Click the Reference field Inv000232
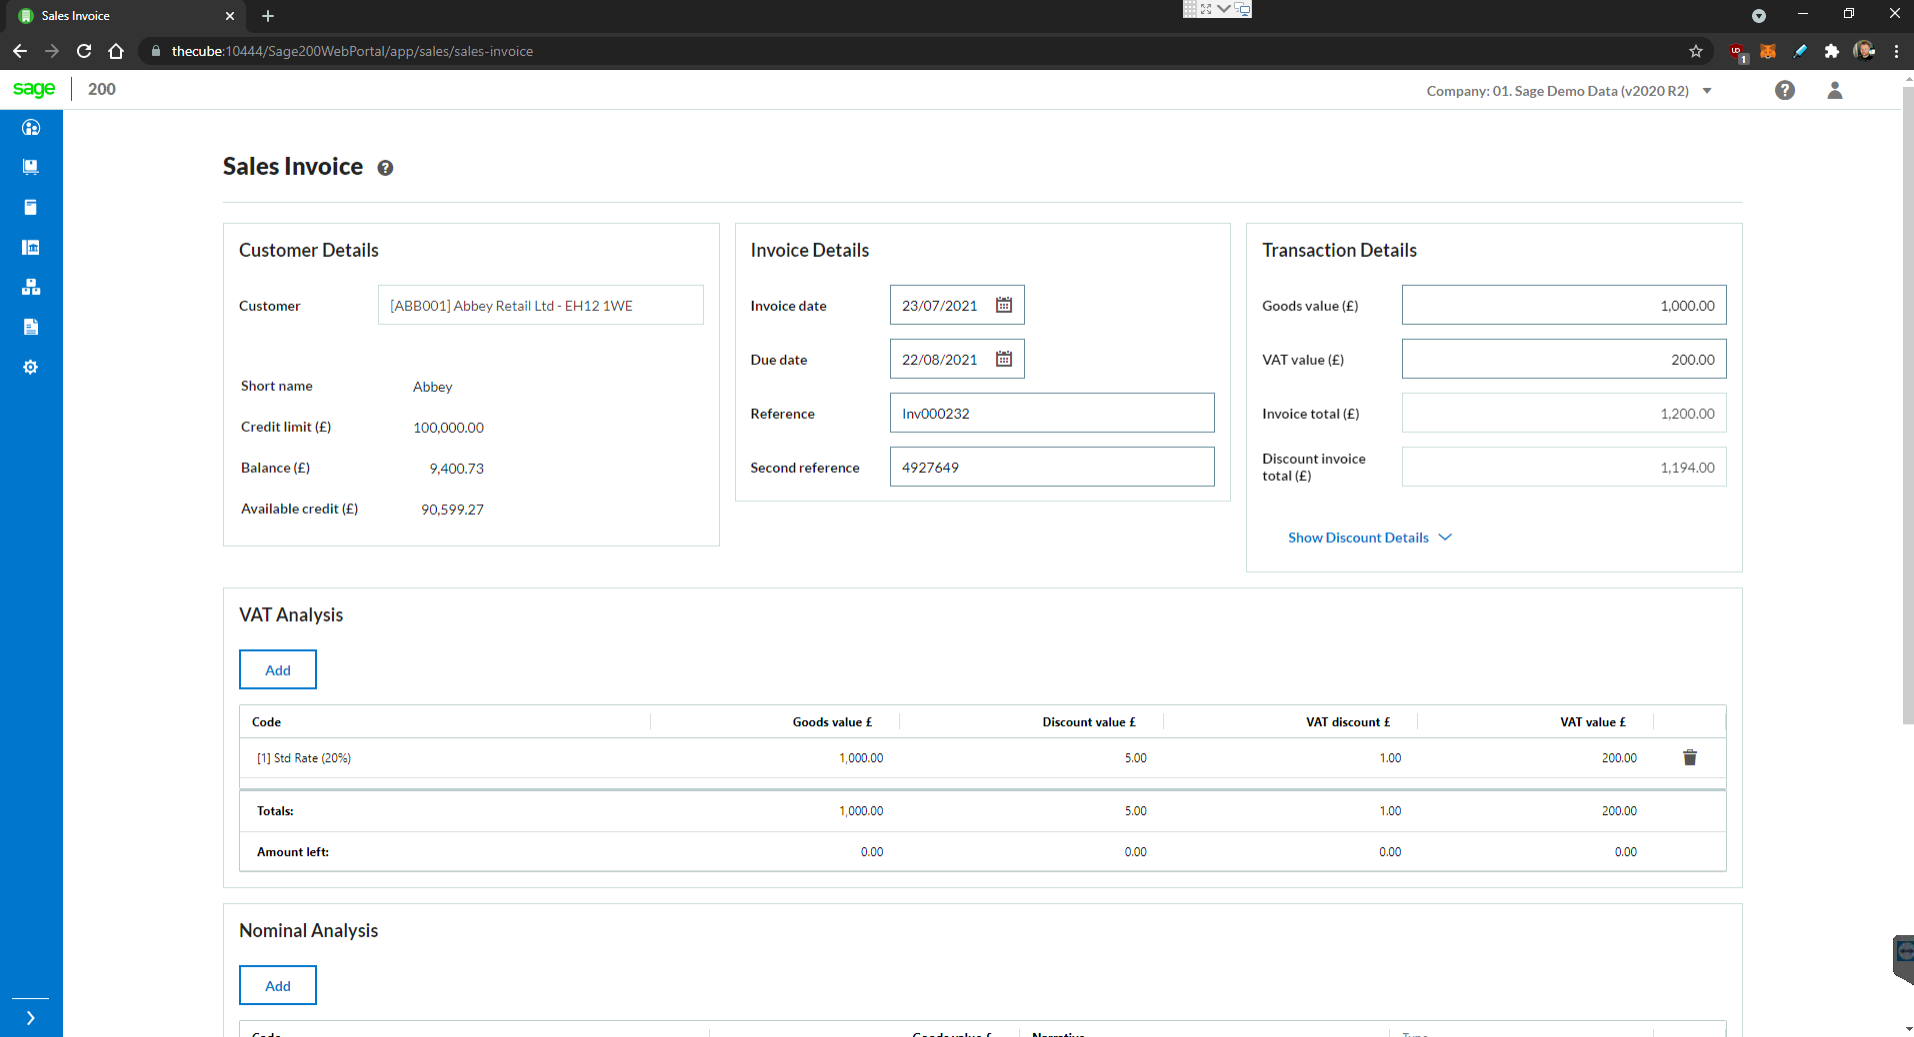 (x=1052, y=413)
